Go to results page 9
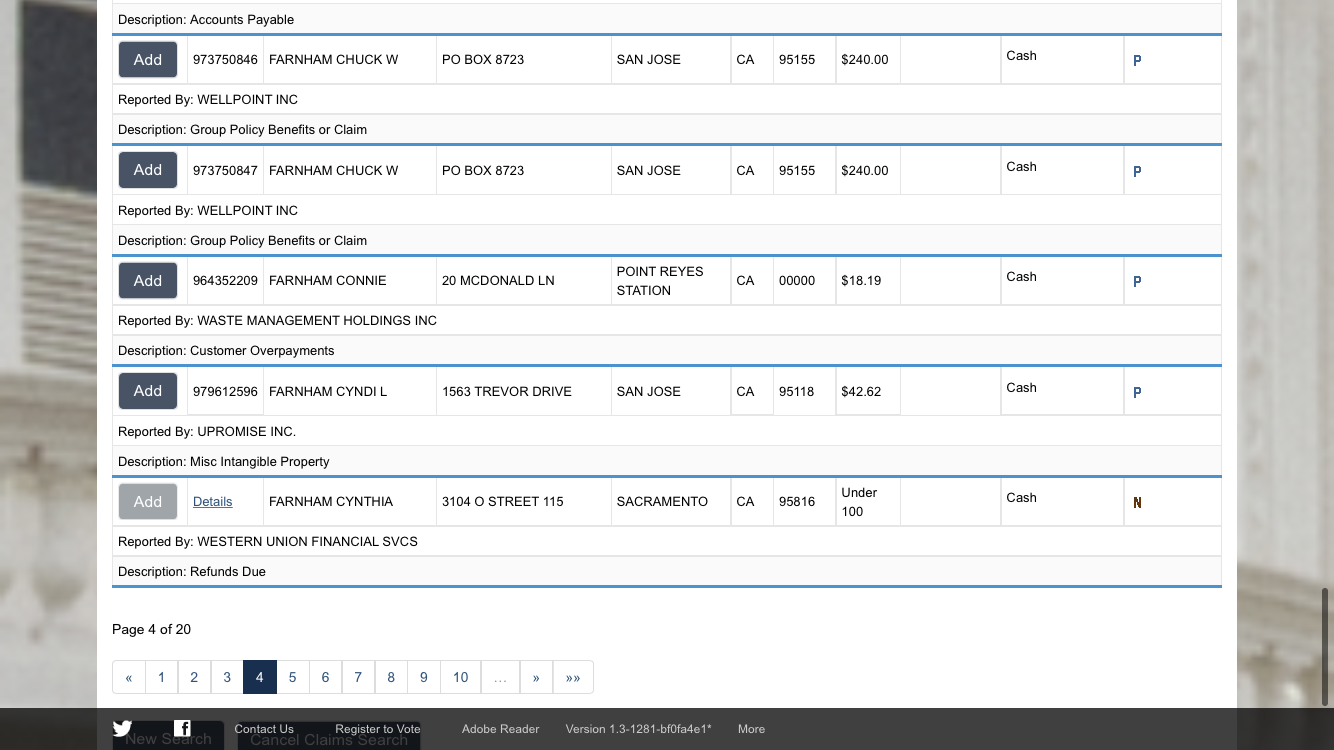Viewport: 1334px width, 750px height. (424, 677)
